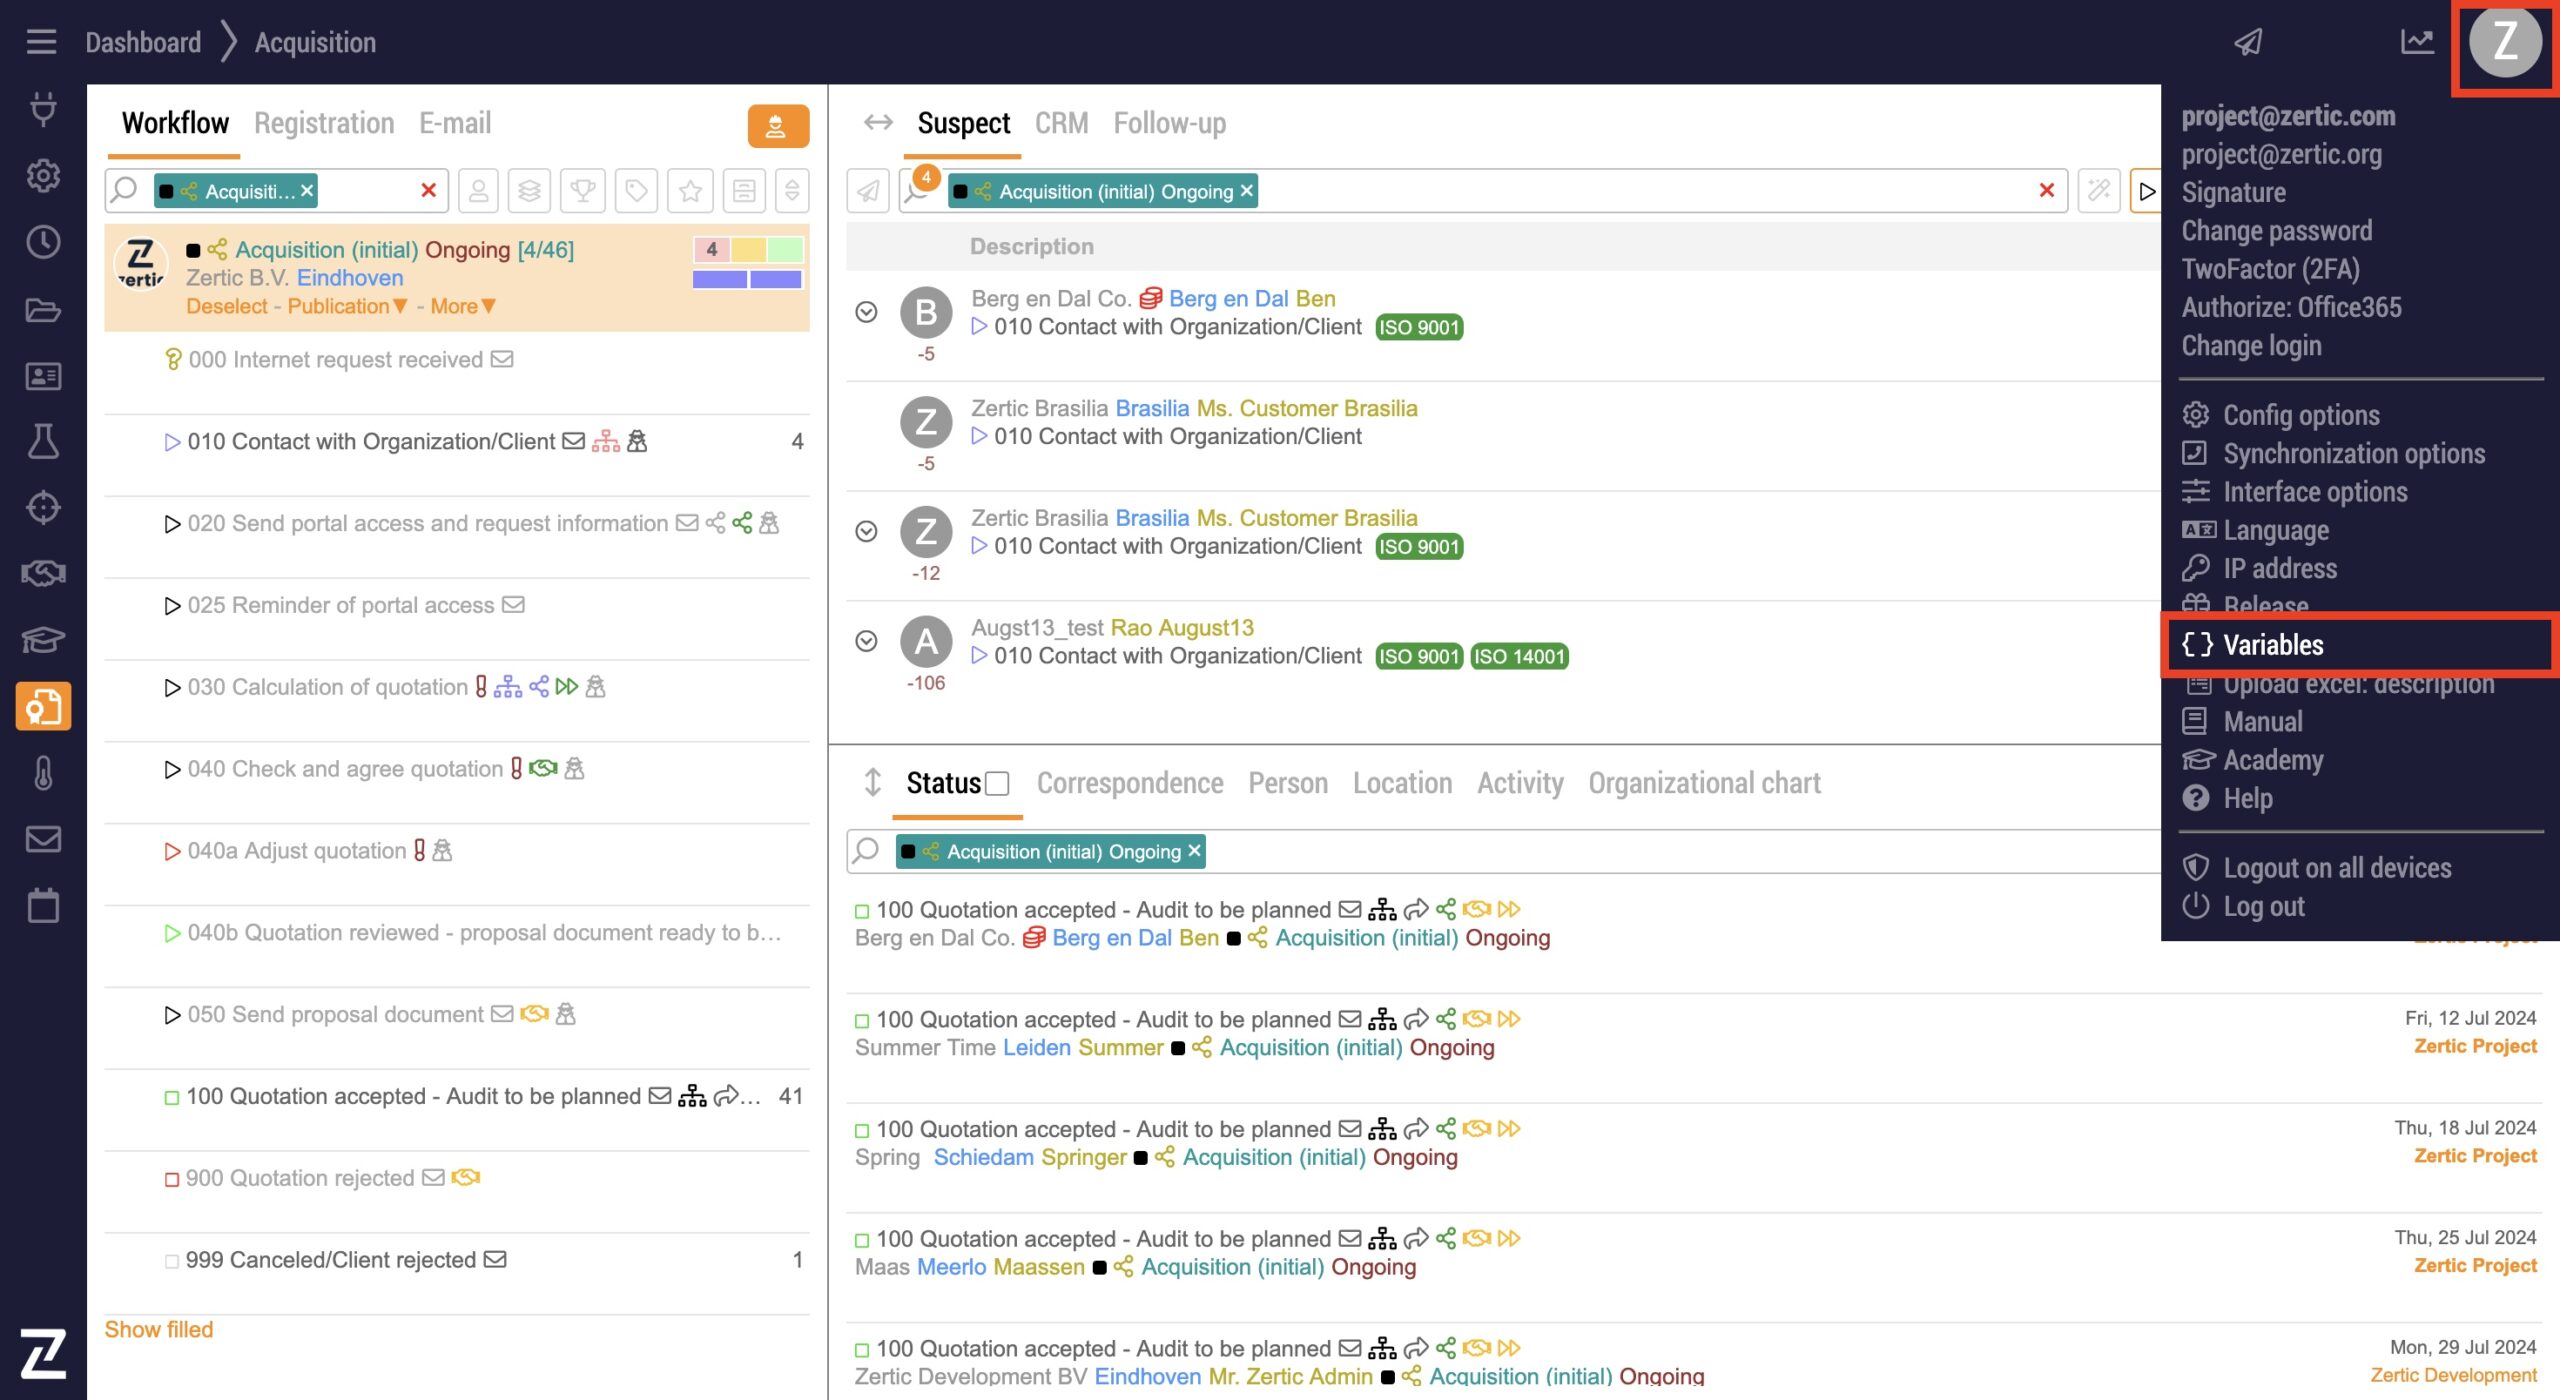Click the tag filter icon in Workflow toolbar

coord(636,190)
